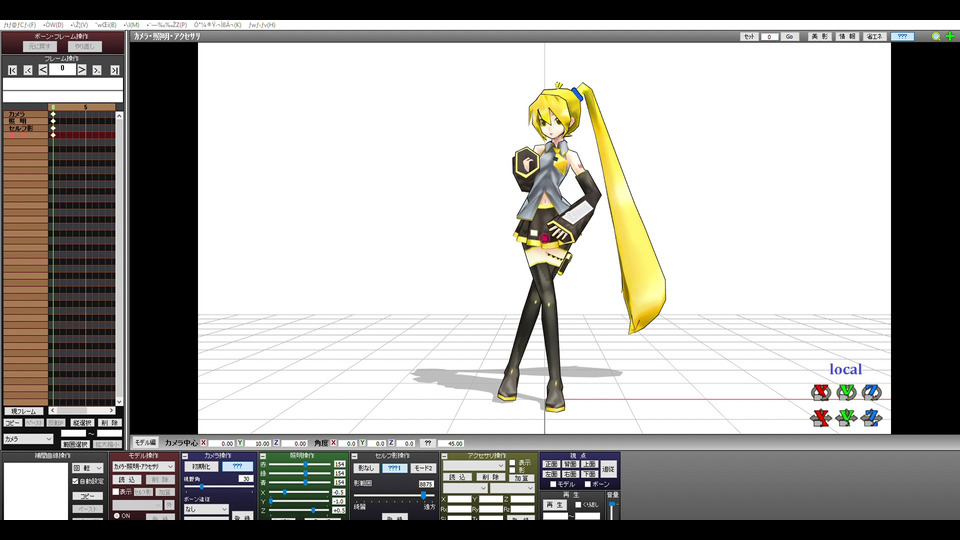This screenshot has width=960, height=540.
Task: Click the モード2 shadow mode button
Action: tap(423, 468)
